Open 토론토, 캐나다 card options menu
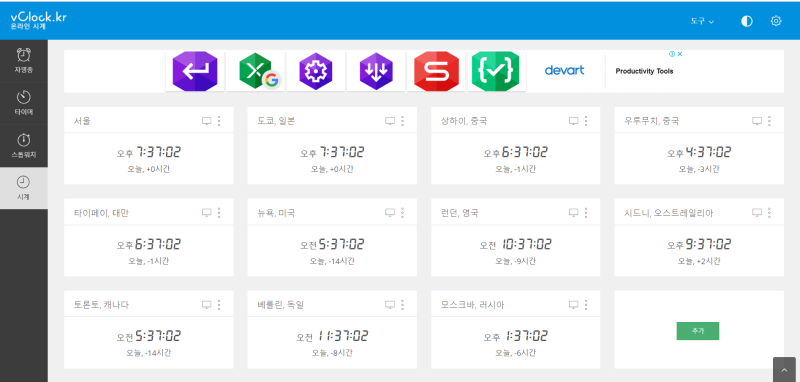This screenshot has height=382, width=800. coord(219,304)
